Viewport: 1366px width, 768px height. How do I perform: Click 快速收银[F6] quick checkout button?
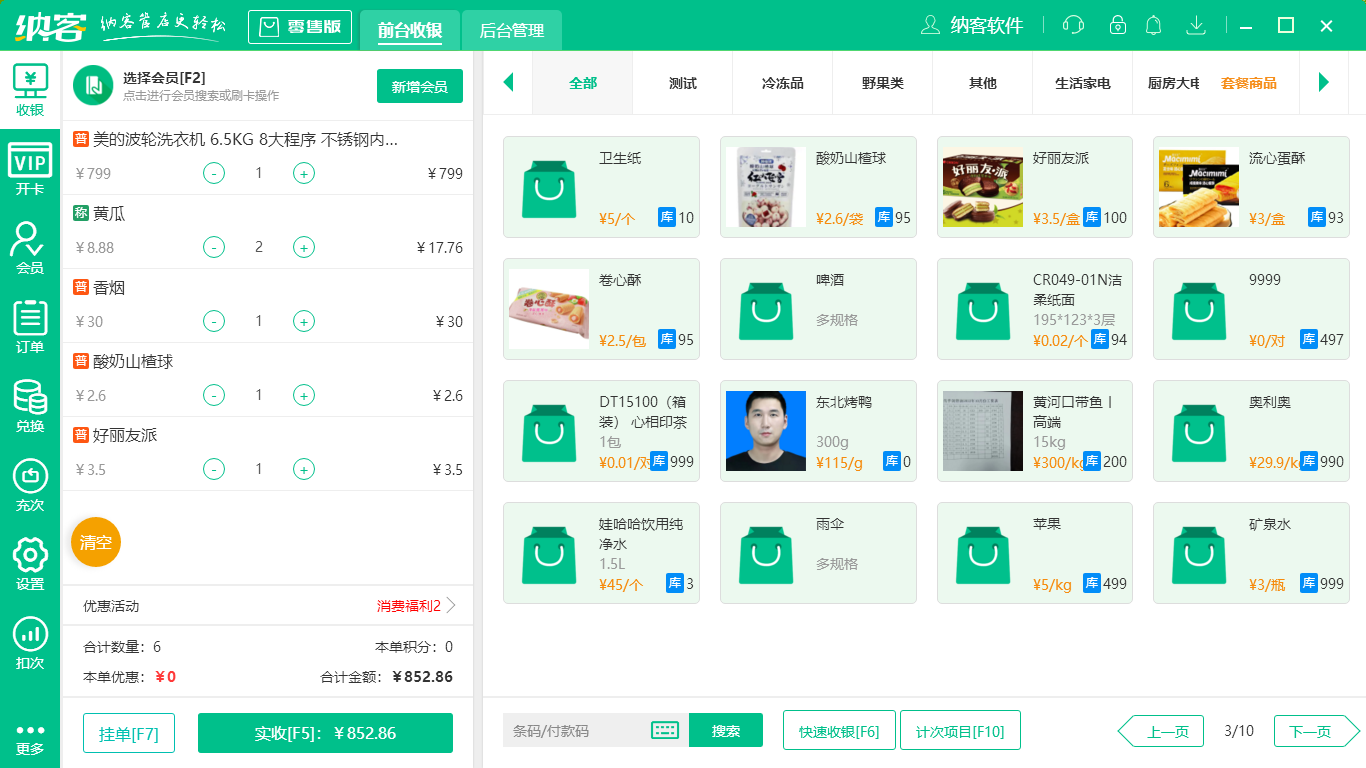tap(839, 730)
